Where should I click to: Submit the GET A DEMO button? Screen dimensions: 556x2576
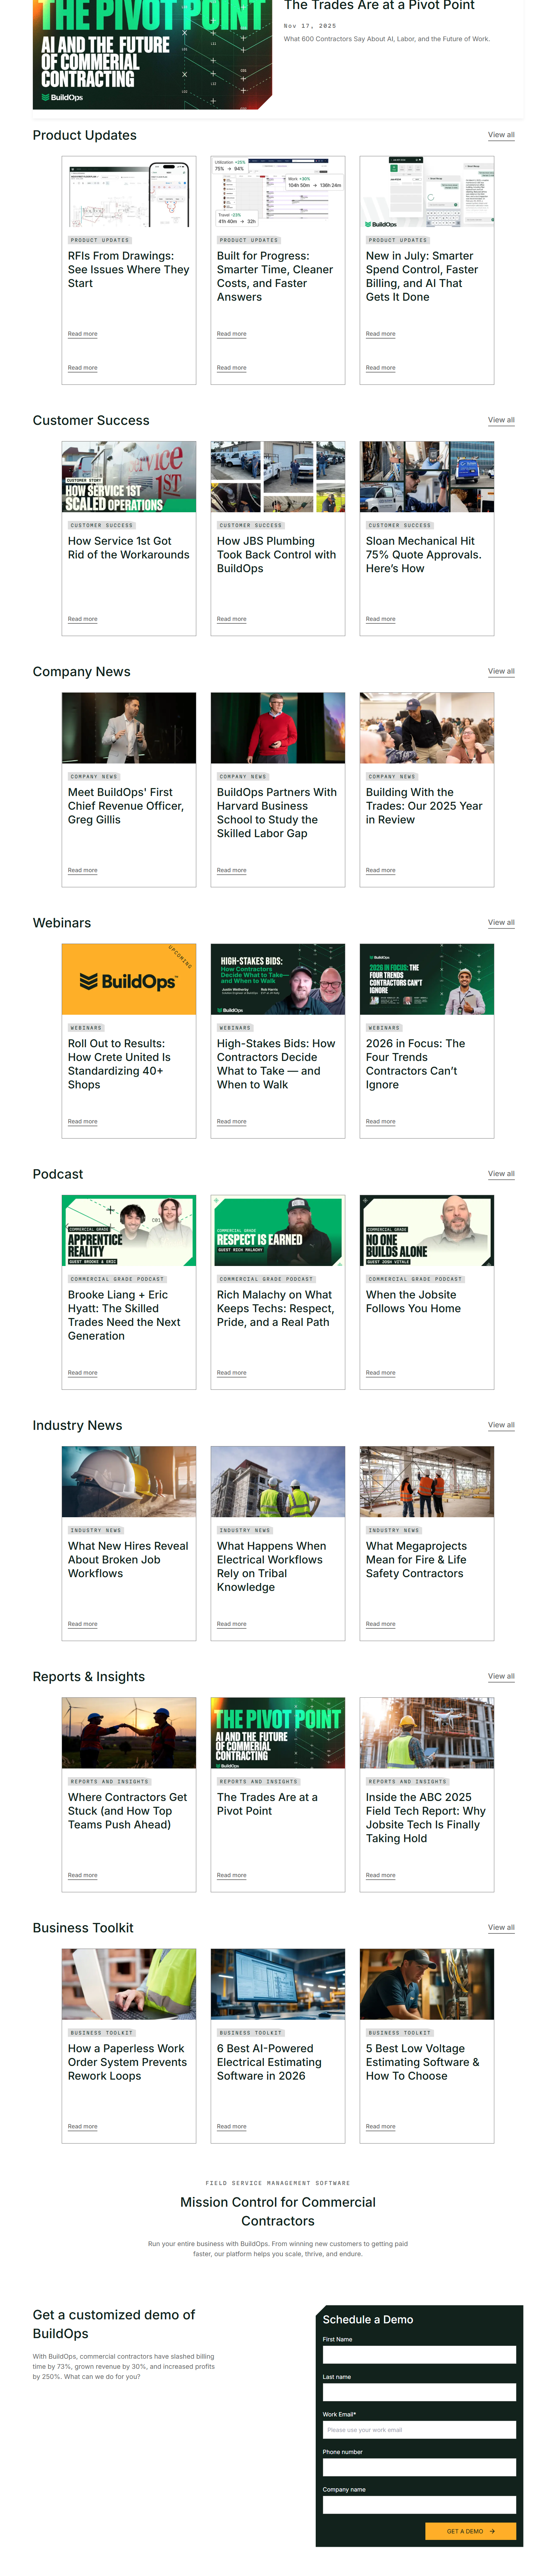pyautogui.click(x=471, y=2531)
